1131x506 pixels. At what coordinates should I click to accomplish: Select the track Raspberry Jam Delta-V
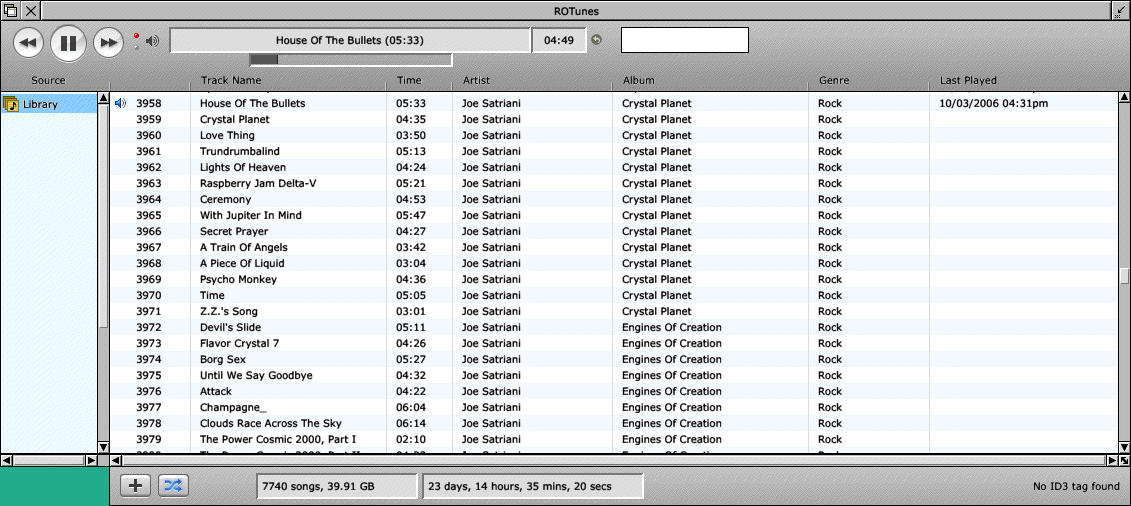click(x=258, y=183)
